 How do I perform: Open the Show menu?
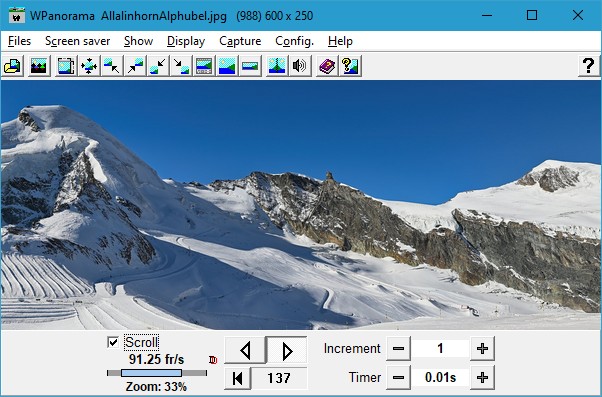[138, 41]
